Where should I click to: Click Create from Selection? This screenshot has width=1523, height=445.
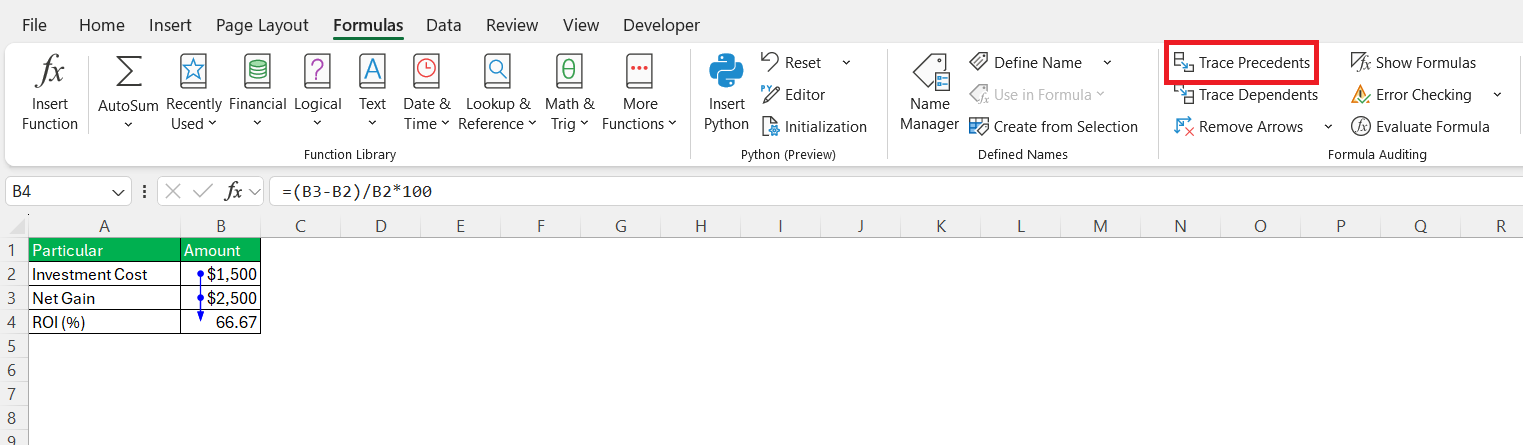click(1053, 127)
